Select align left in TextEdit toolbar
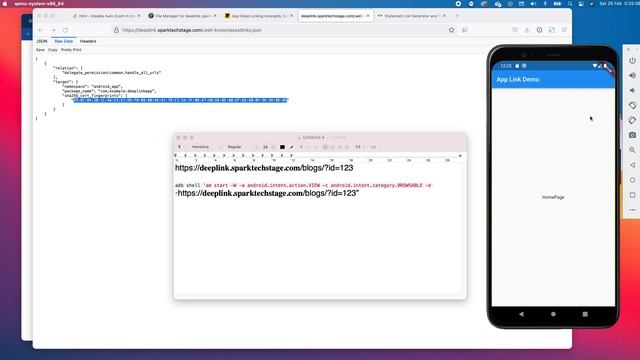The image size is (640, 360). [x=326, y=147]
